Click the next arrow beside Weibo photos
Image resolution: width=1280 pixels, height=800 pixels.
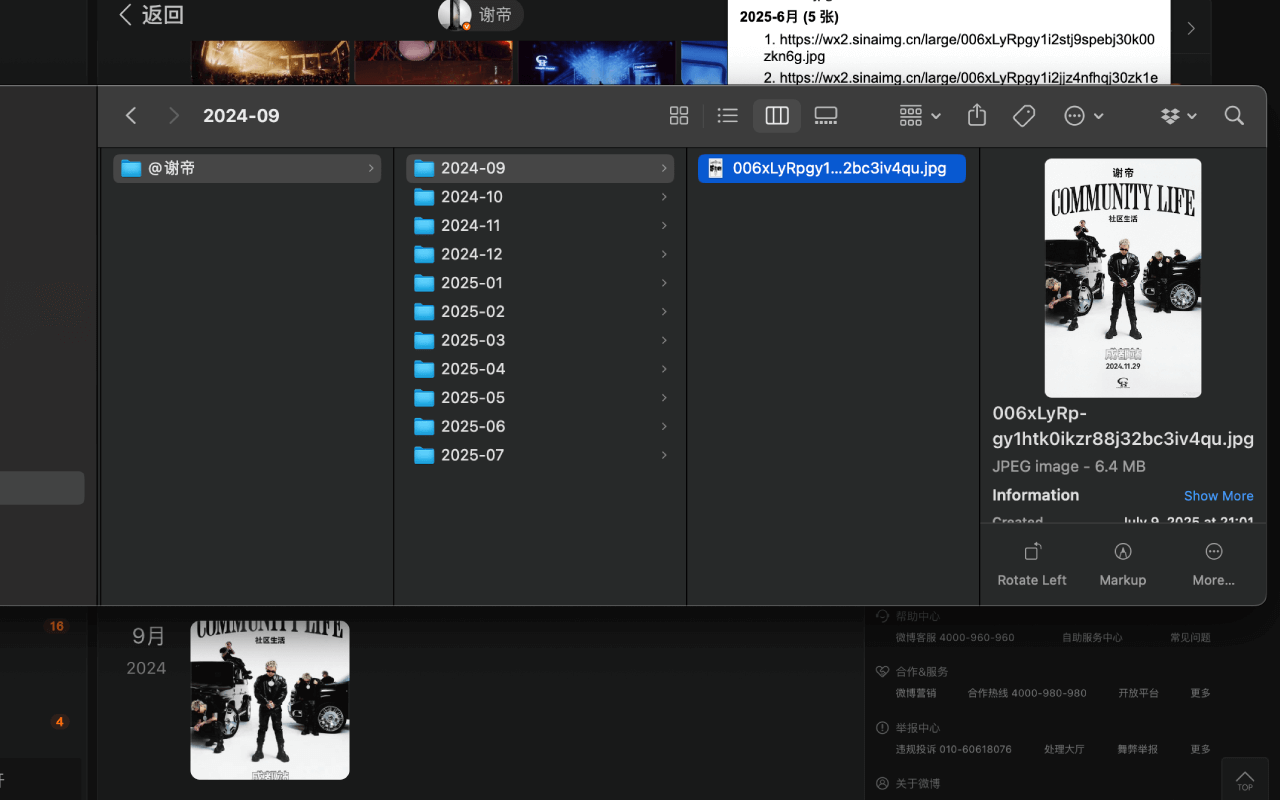click(x=1191, y=28)
